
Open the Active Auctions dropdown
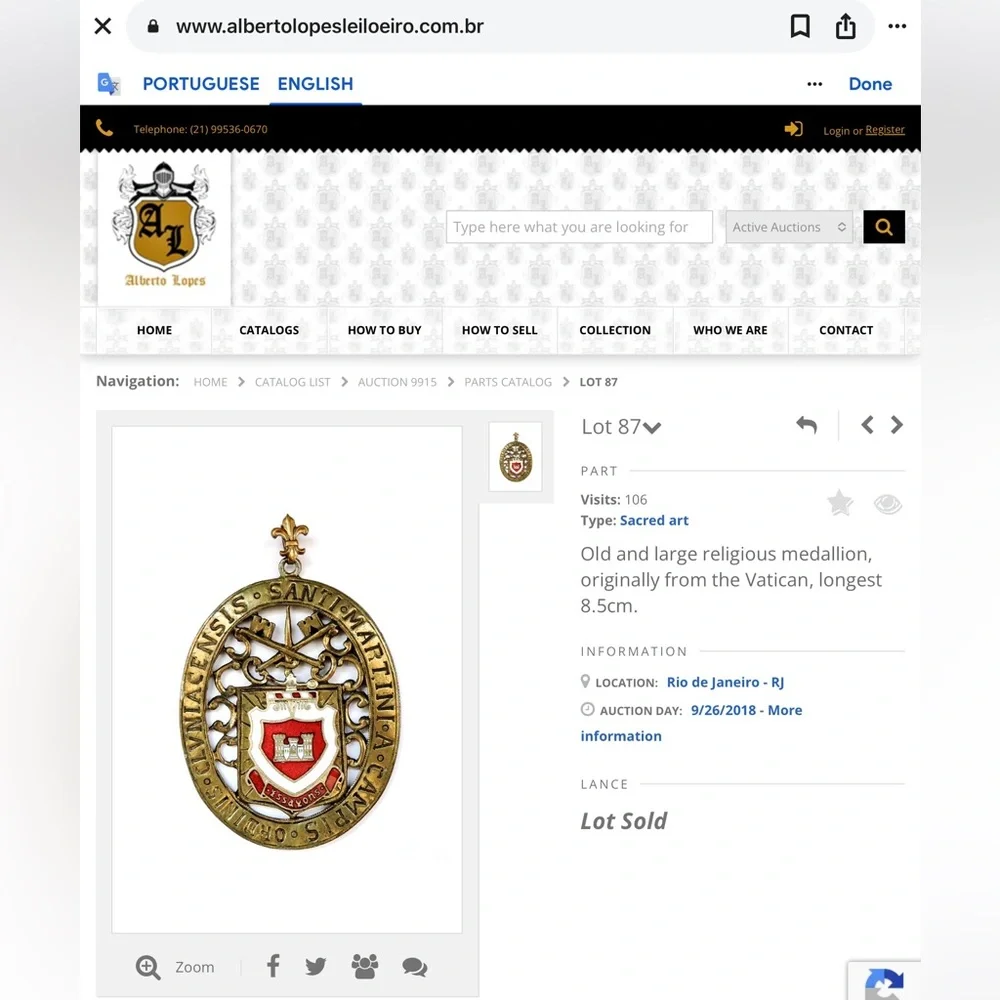[789, 227]
